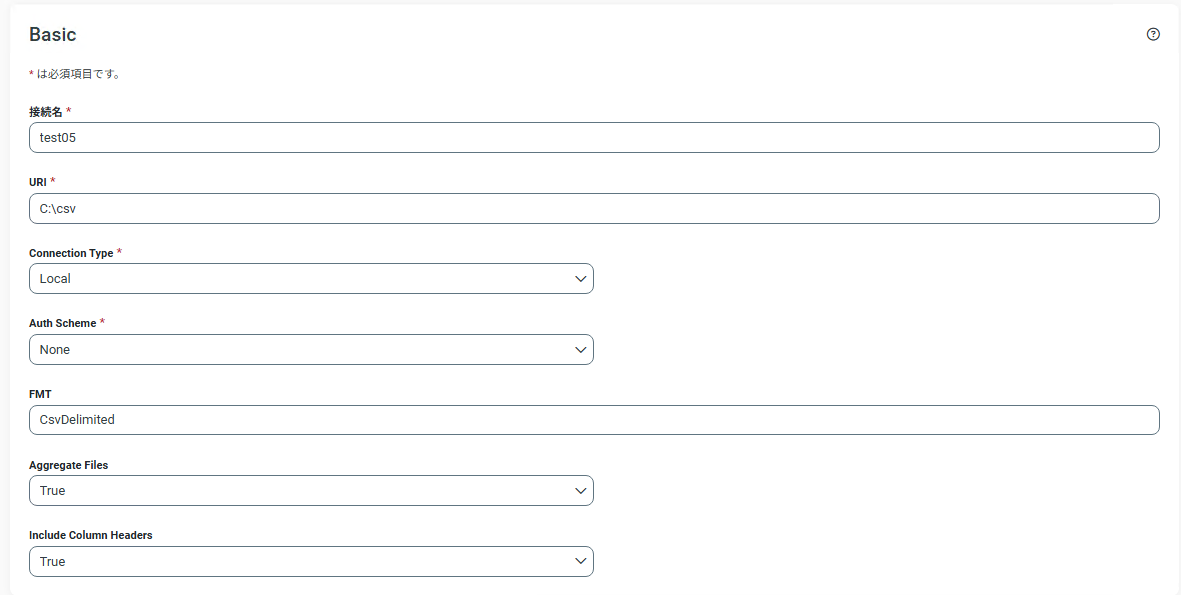Click the chevron arrow of Auth Scheme

[581, 349]
